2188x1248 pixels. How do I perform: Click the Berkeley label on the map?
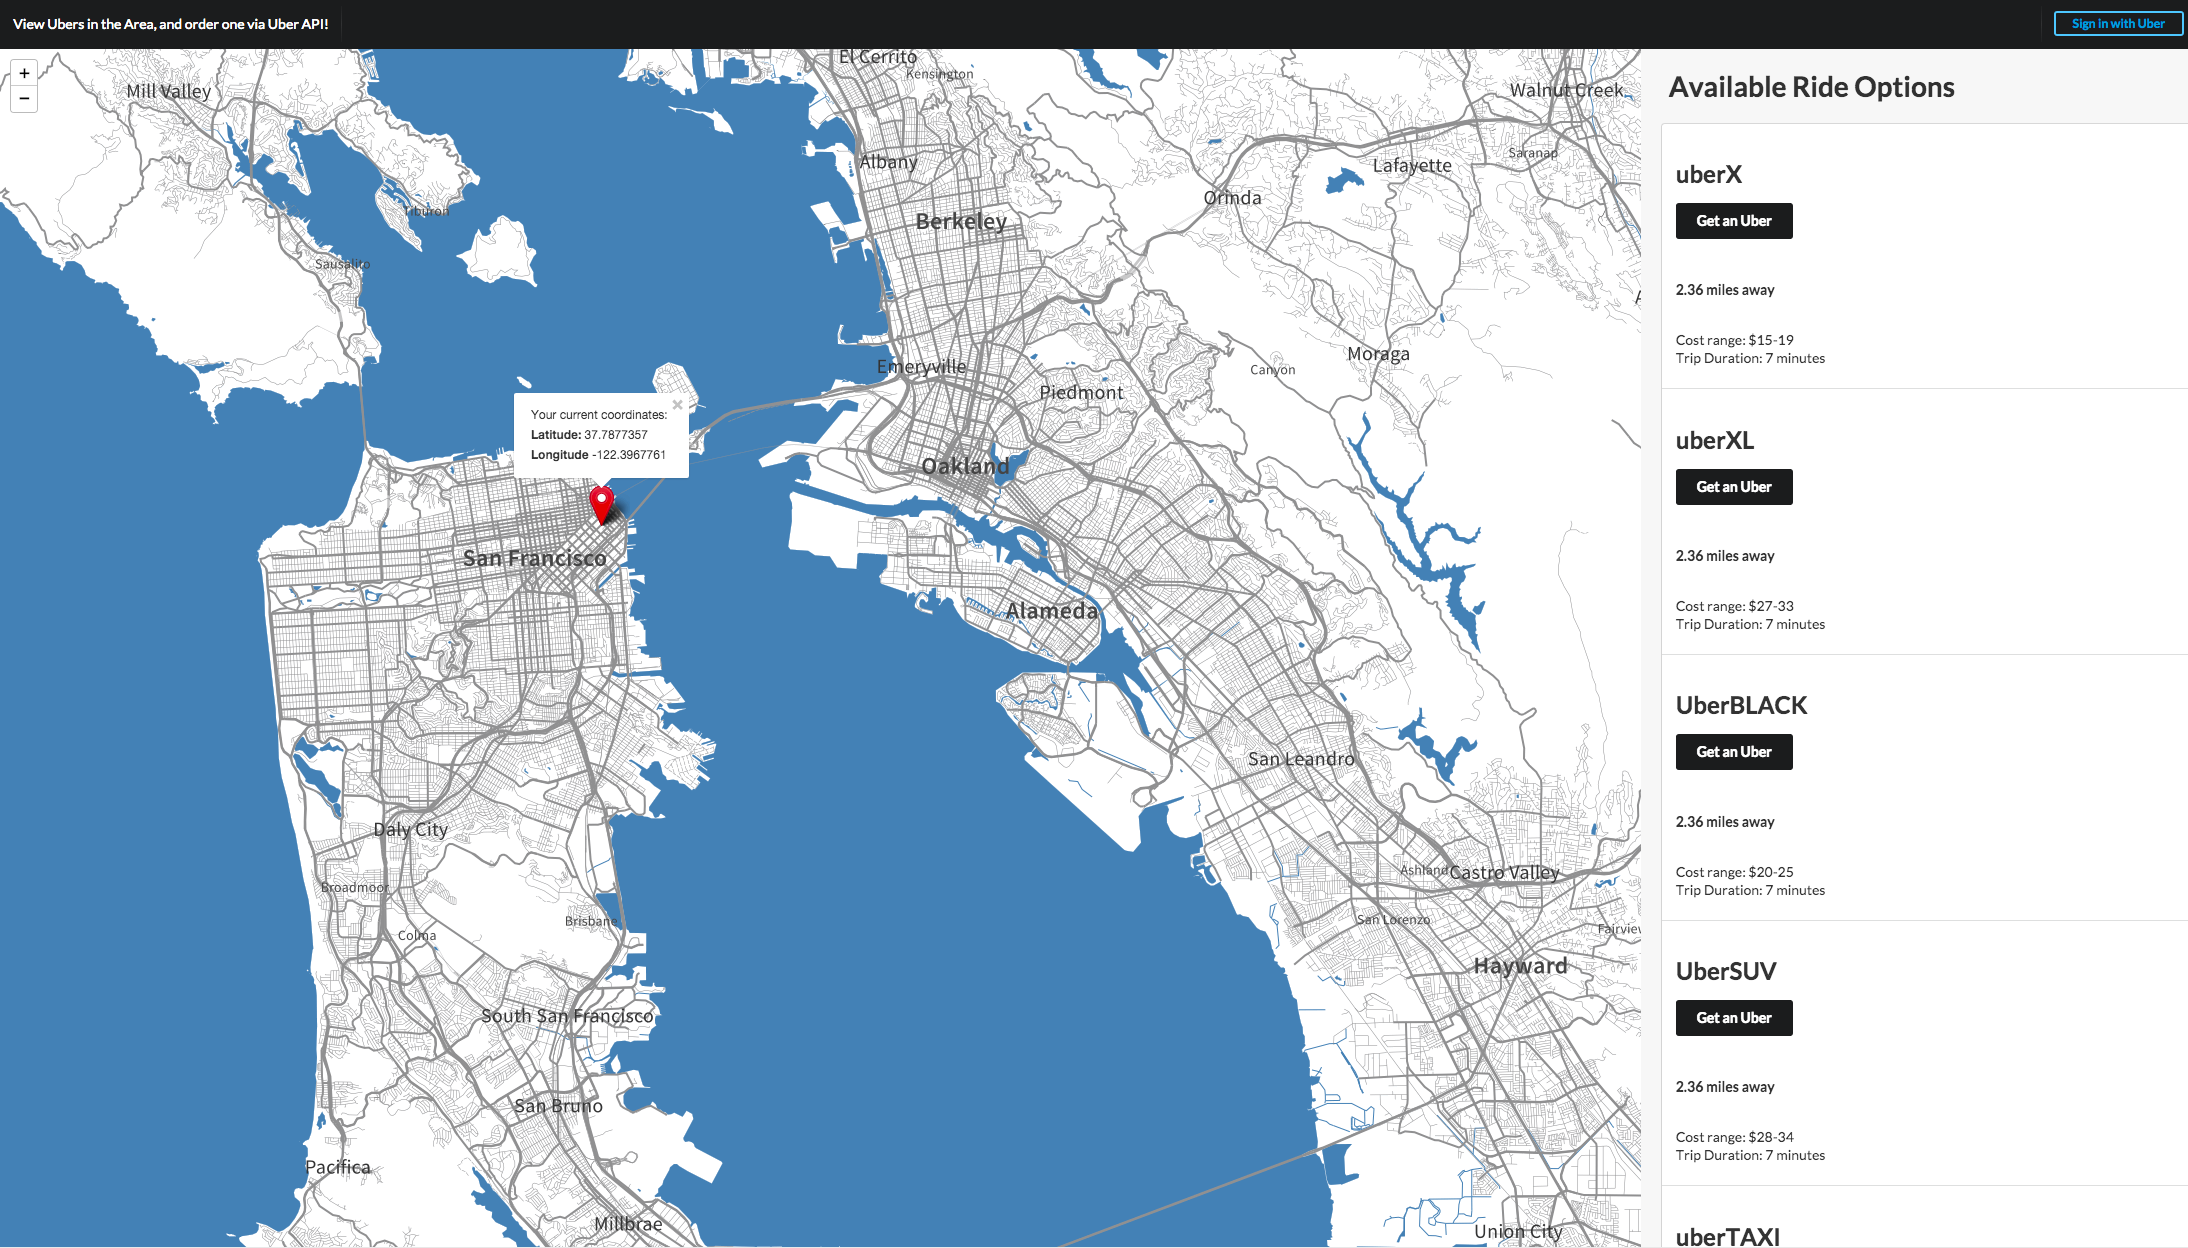[x=961, y=221]
